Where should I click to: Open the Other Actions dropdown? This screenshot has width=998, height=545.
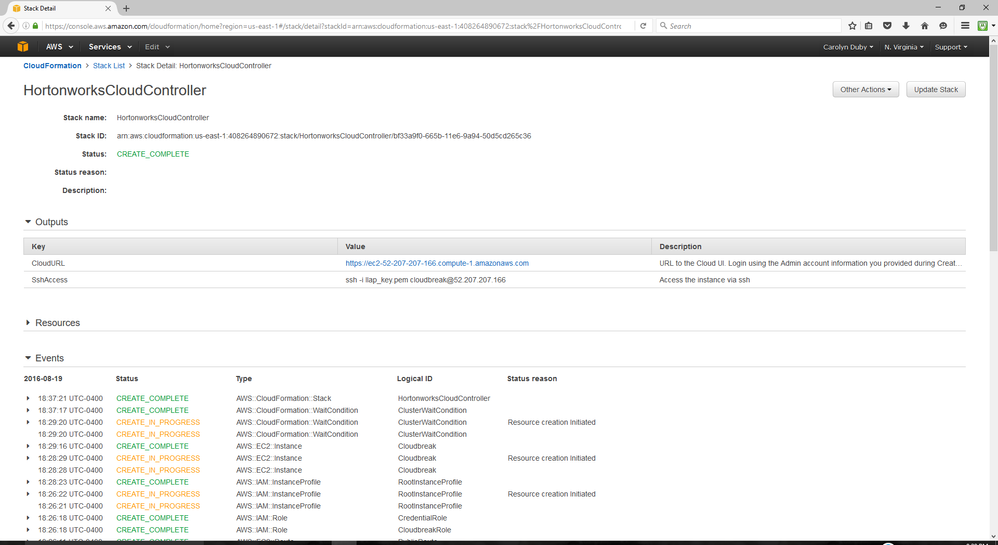[866, 90]
